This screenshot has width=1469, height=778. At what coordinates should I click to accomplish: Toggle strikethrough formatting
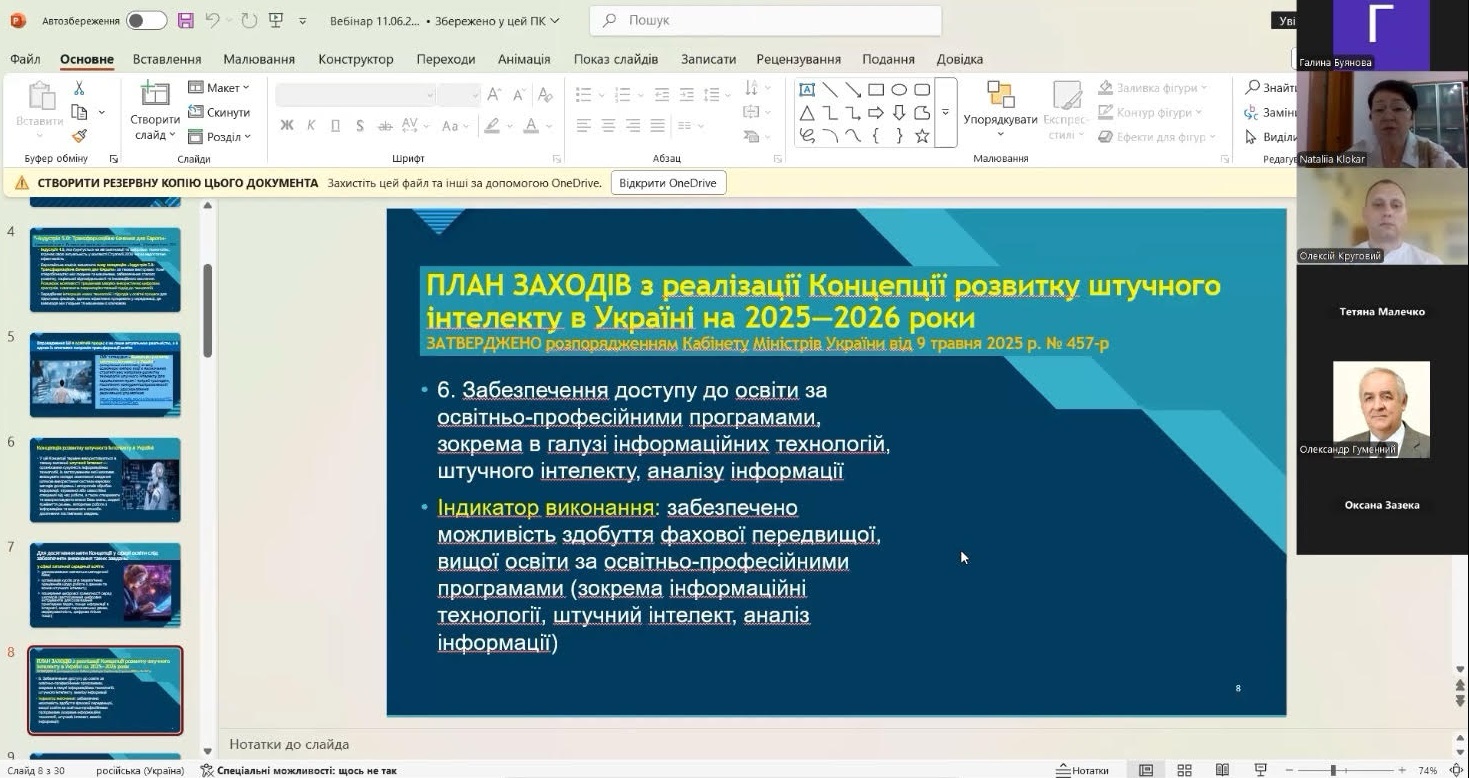pos(383,126)
